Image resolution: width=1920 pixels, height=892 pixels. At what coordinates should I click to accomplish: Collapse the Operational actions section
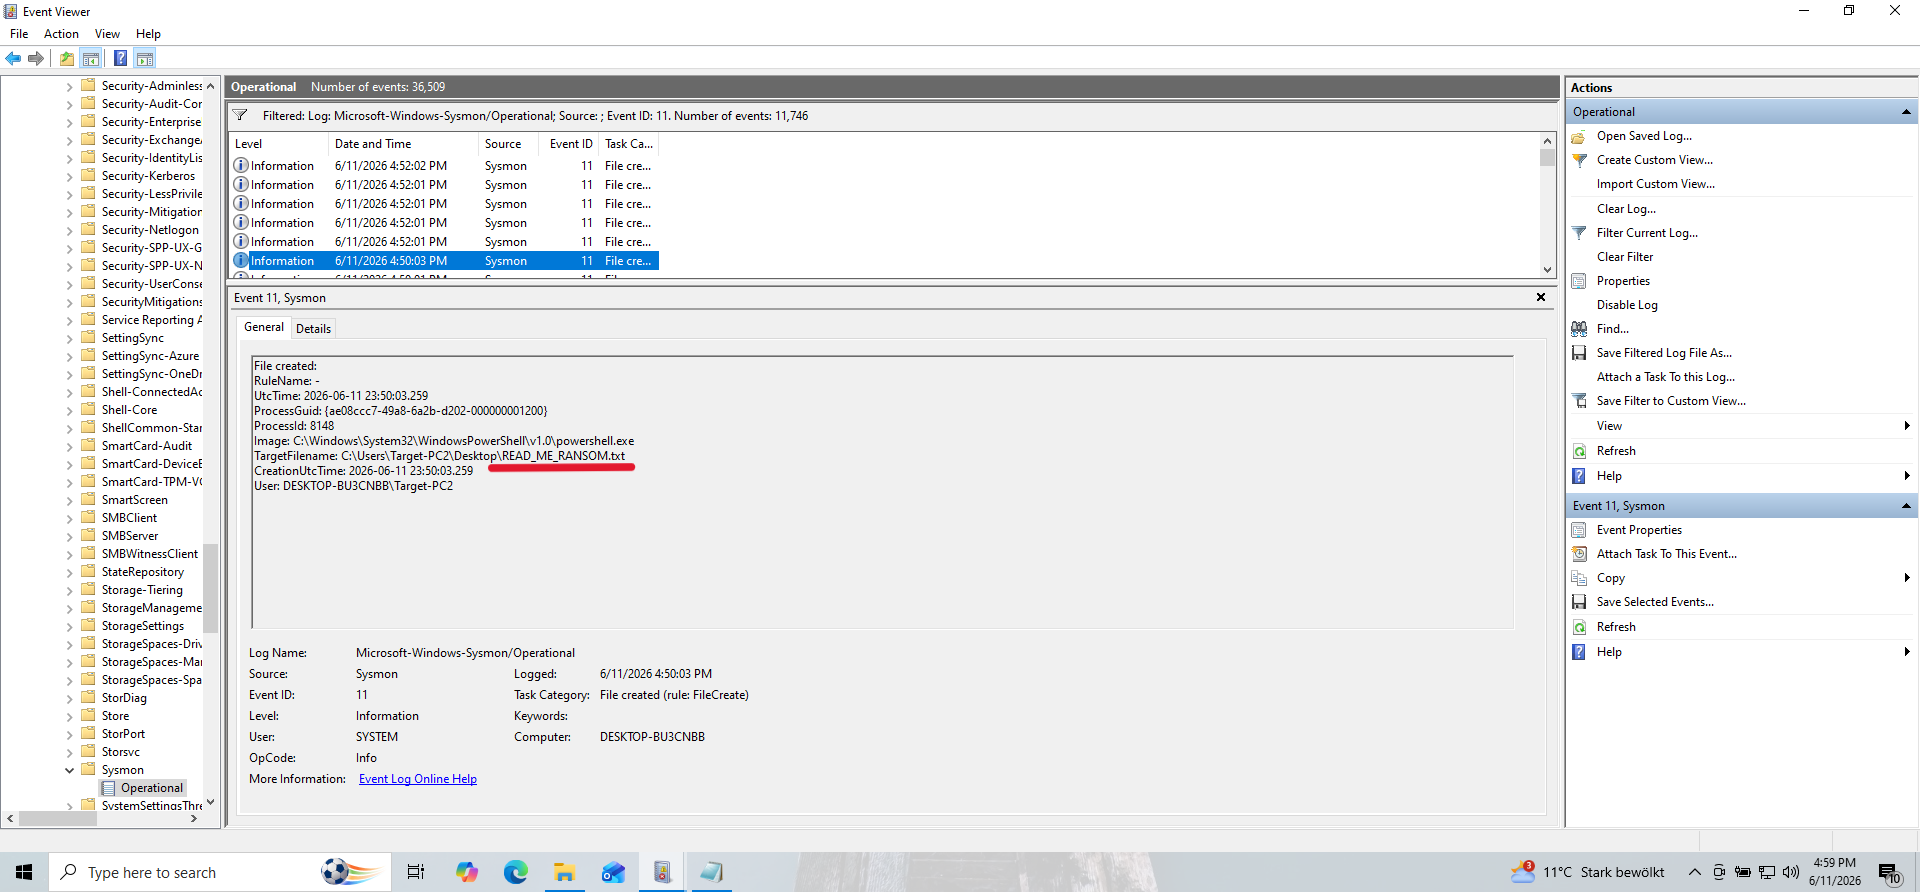(1905, 112)
